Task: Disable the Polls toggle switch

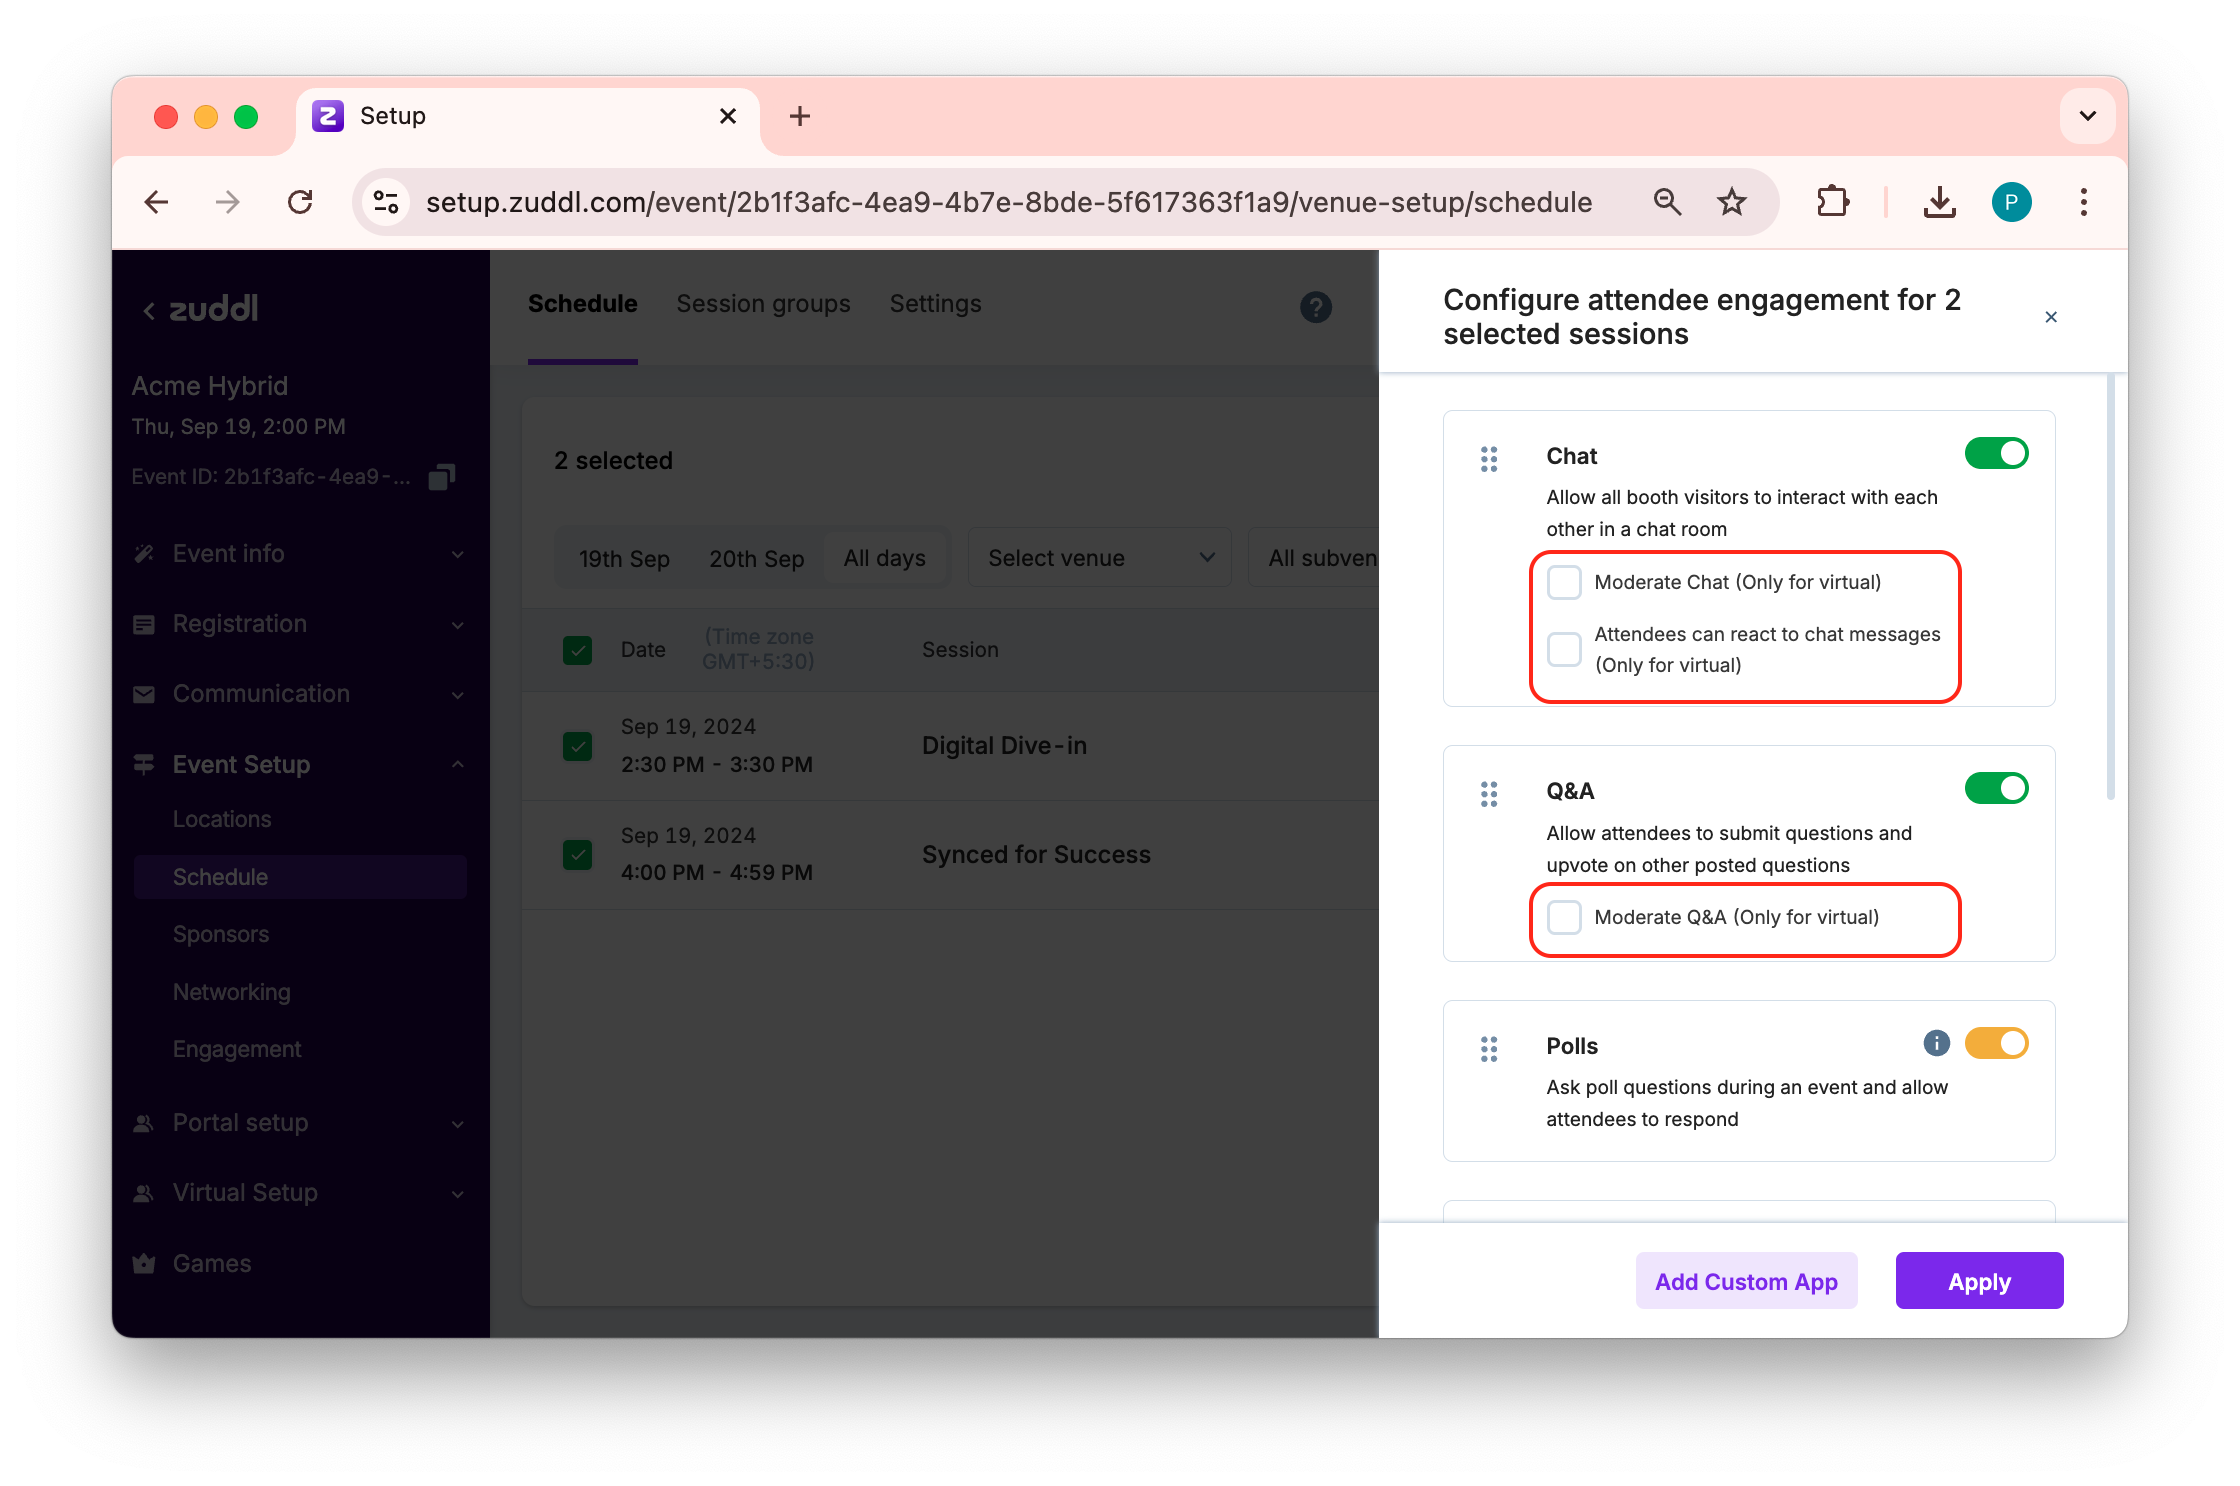Action: click(1996, 1043)
